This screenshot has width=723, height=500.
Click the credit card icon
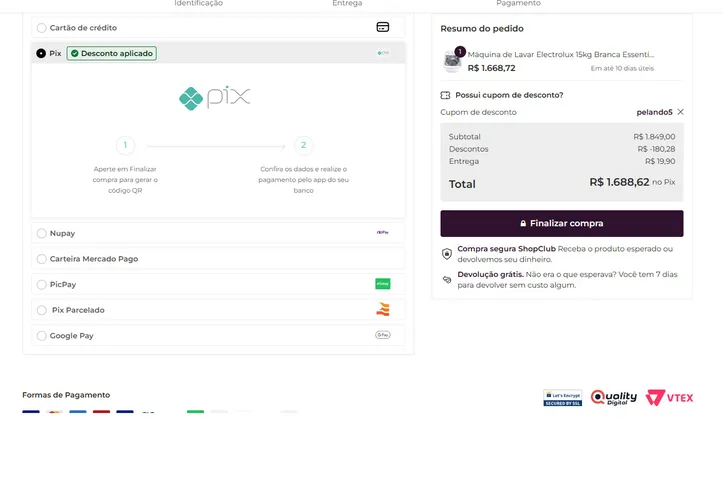[x=383, y=27]
